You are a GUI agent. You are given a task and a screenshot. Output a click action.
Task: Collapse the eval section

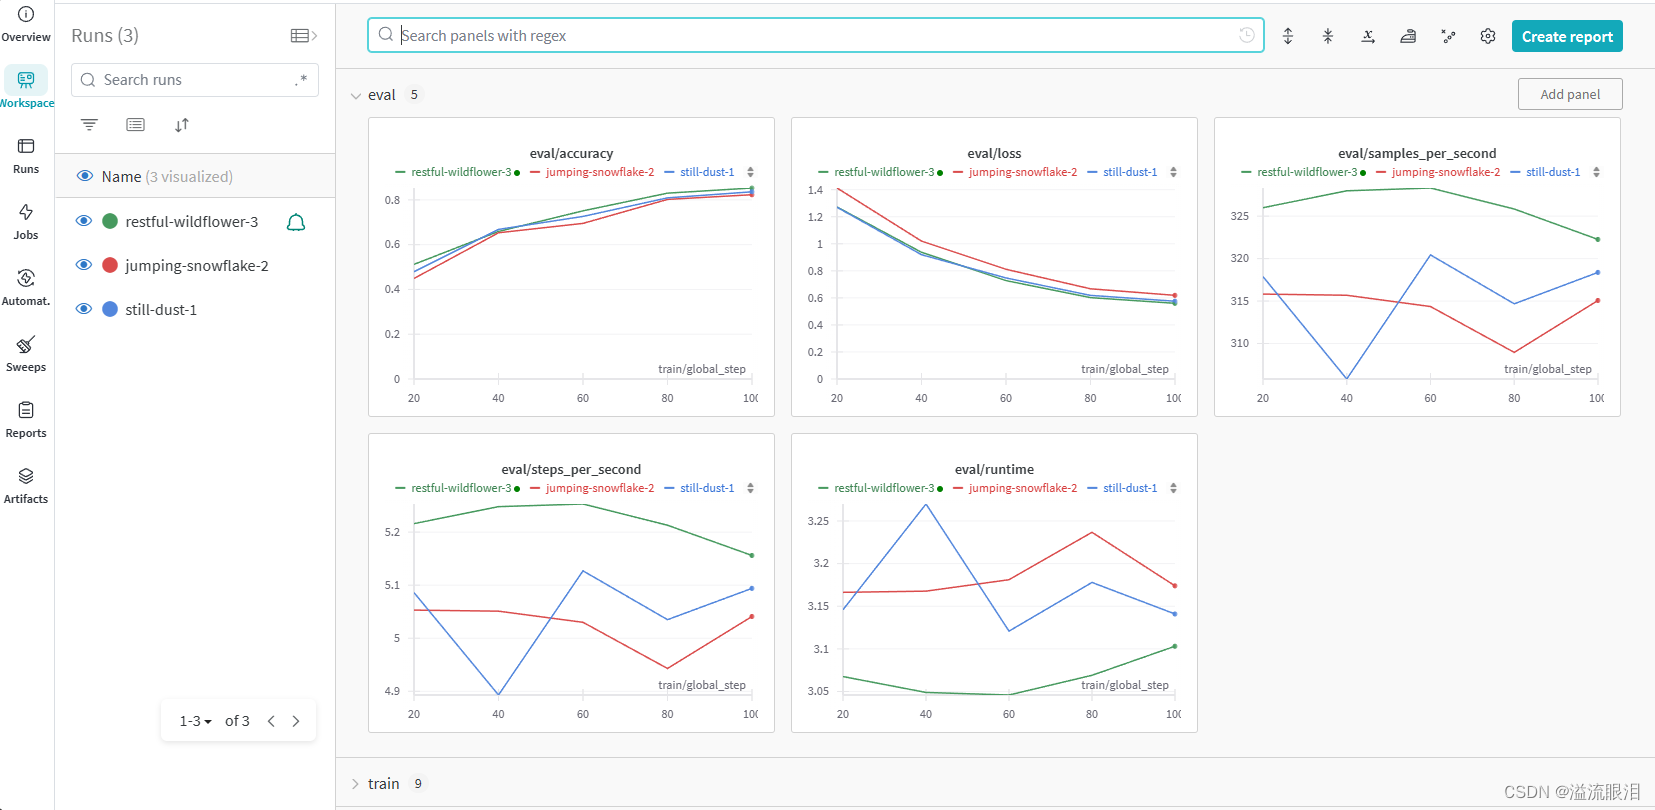tap(356, 96)
